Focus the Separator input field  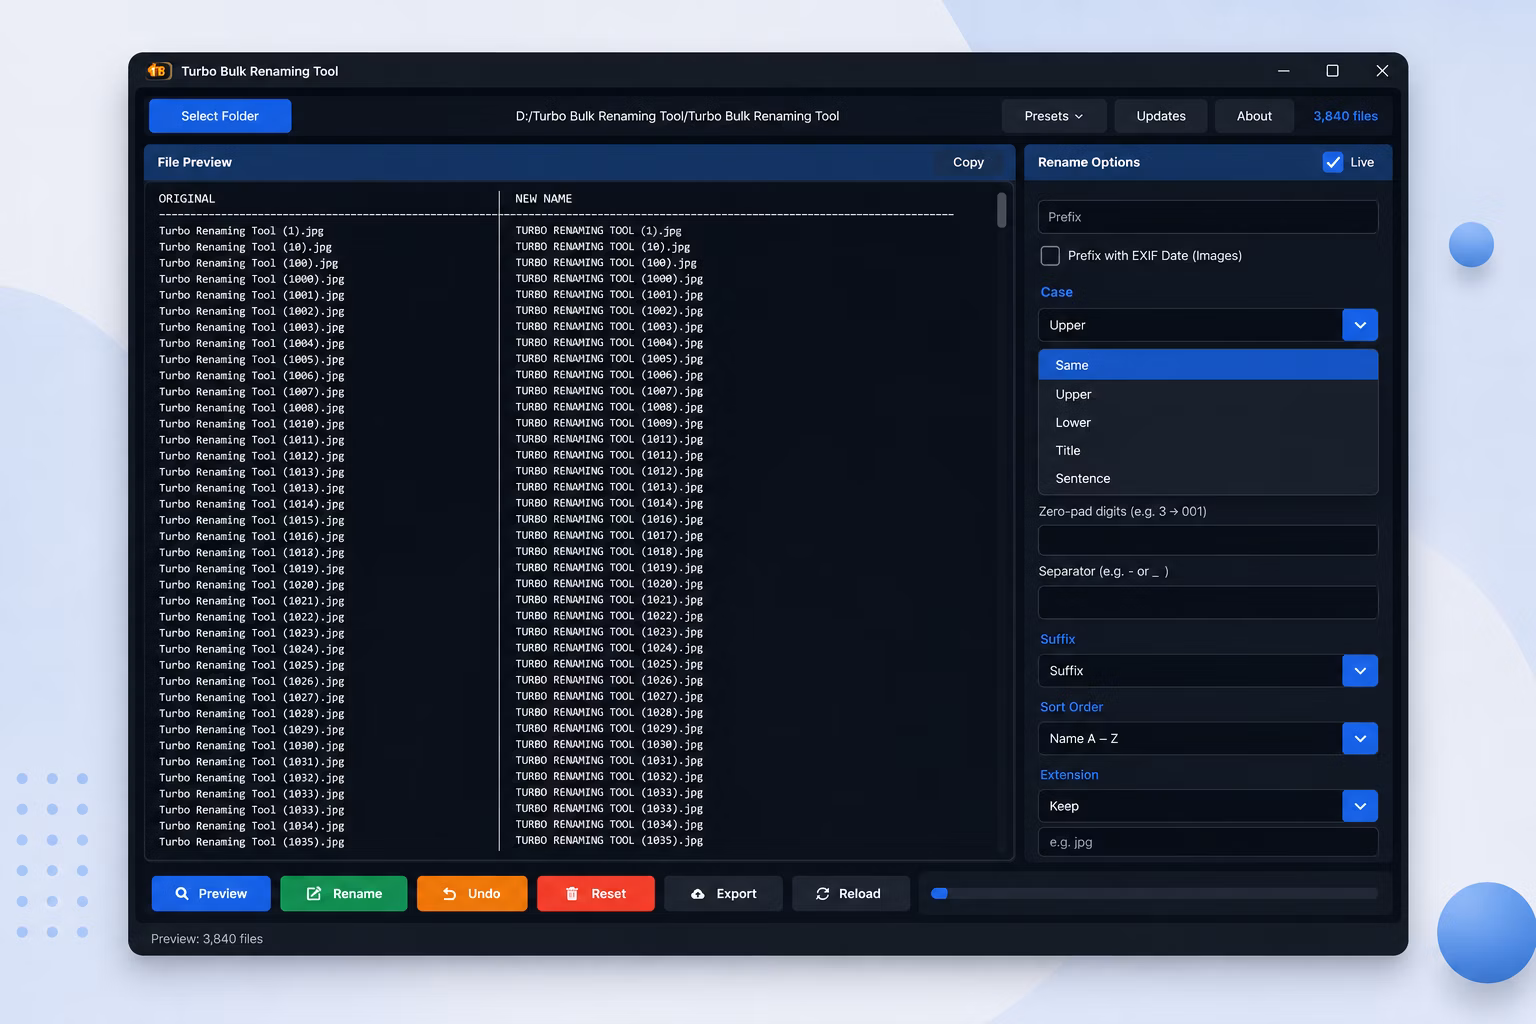coord(1208,602)
